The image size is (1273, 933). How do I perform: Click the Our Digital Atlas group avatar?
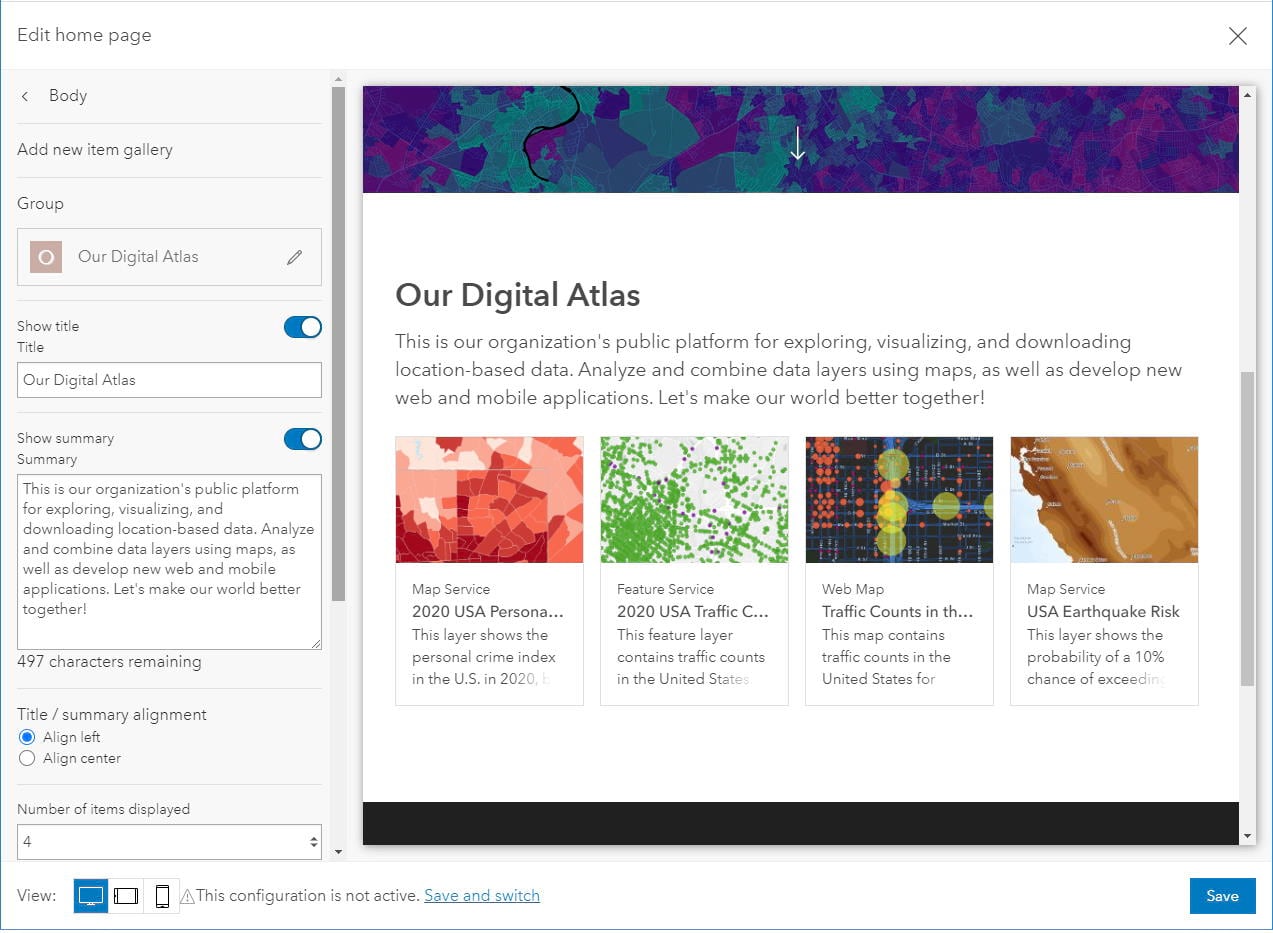[45, 257]
